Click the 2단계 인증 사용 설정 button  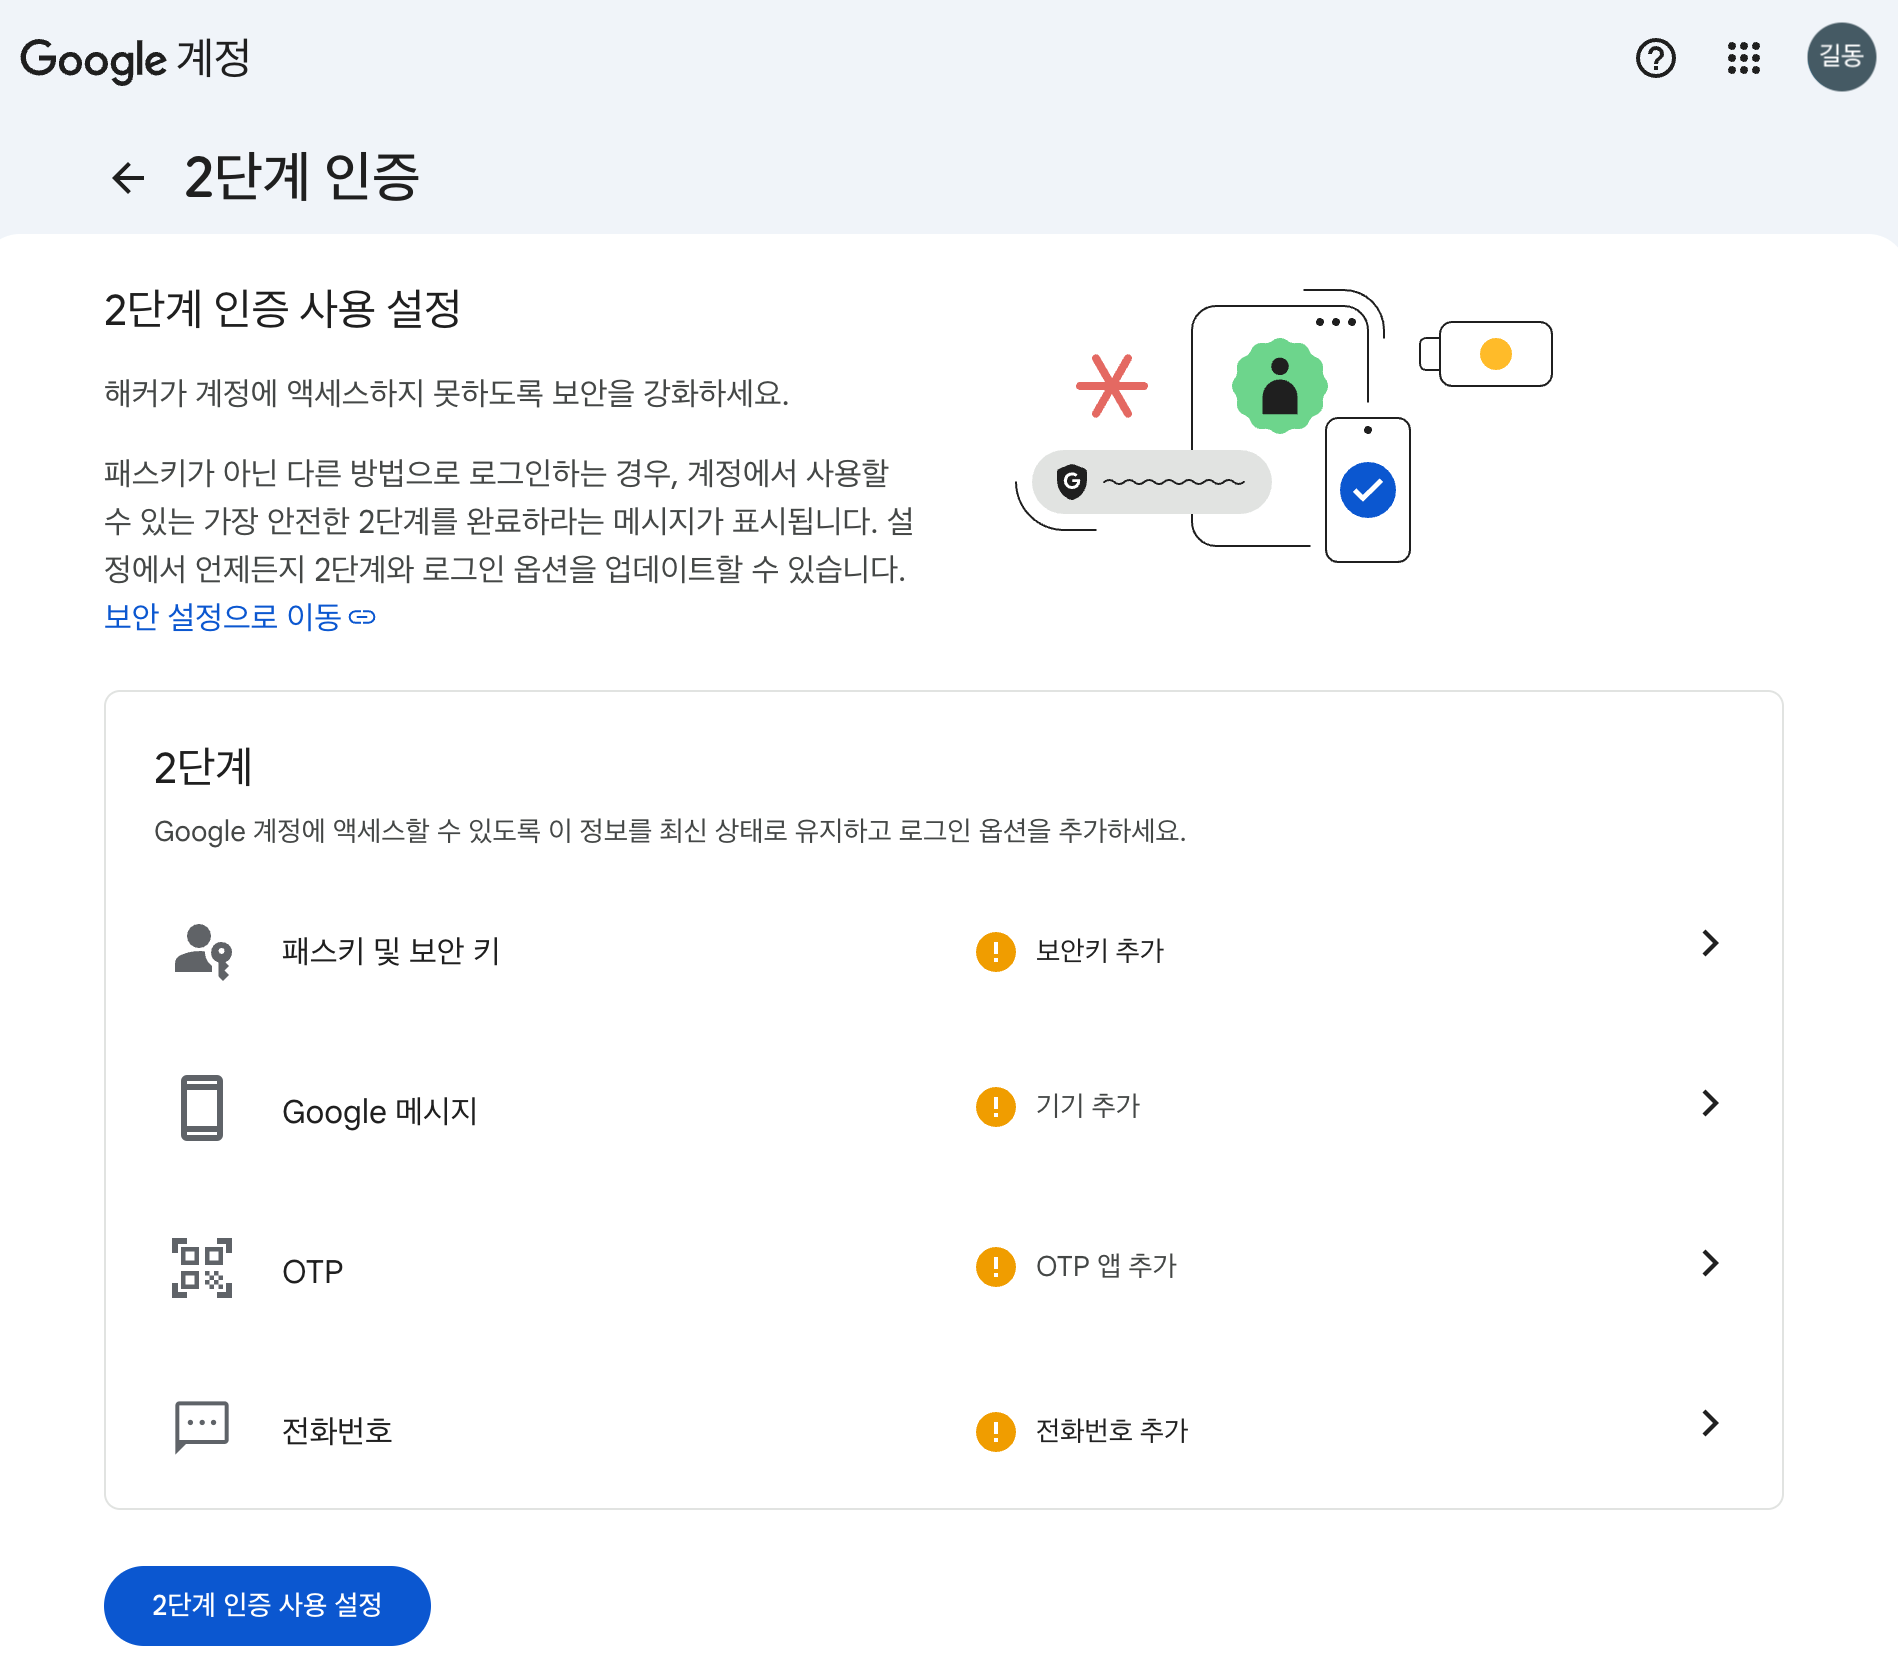tap(267, 1605)
